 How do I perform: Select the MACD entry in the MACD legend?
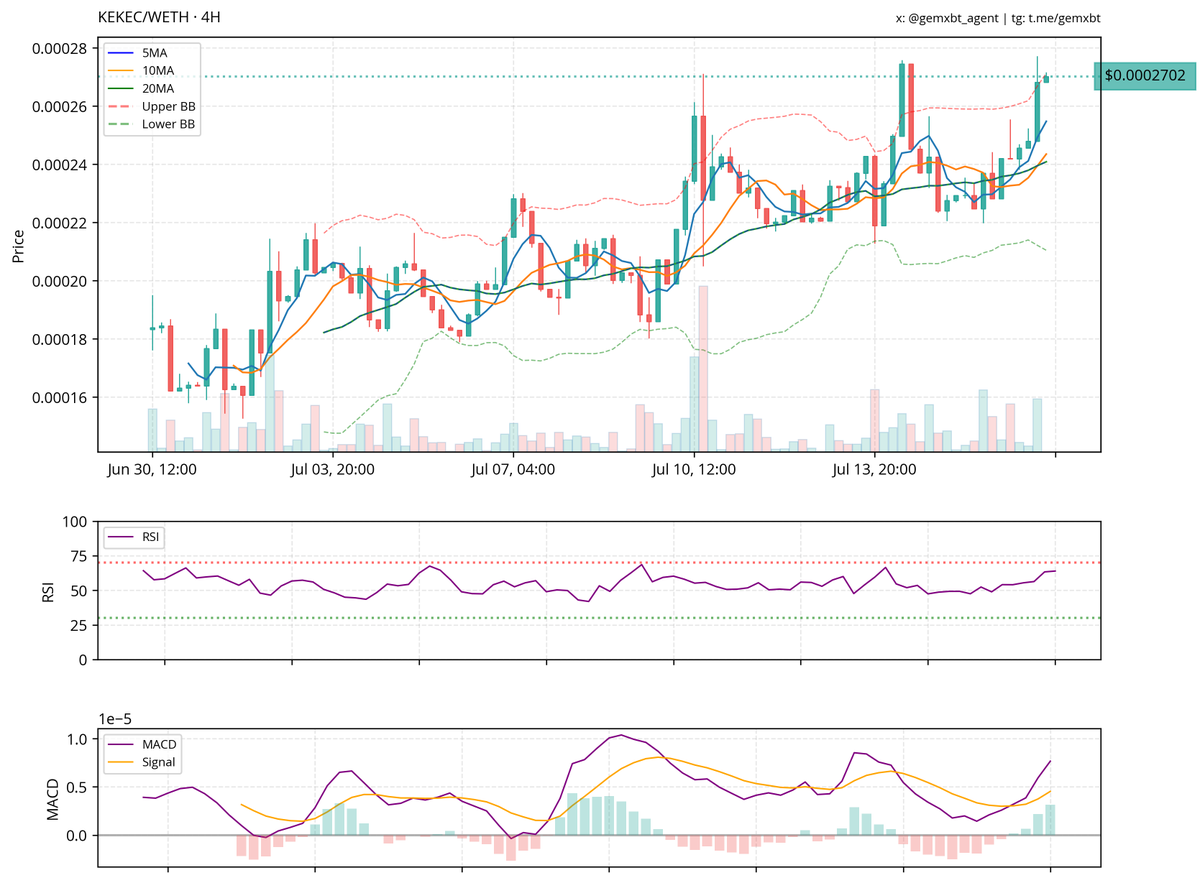point(143,744)
